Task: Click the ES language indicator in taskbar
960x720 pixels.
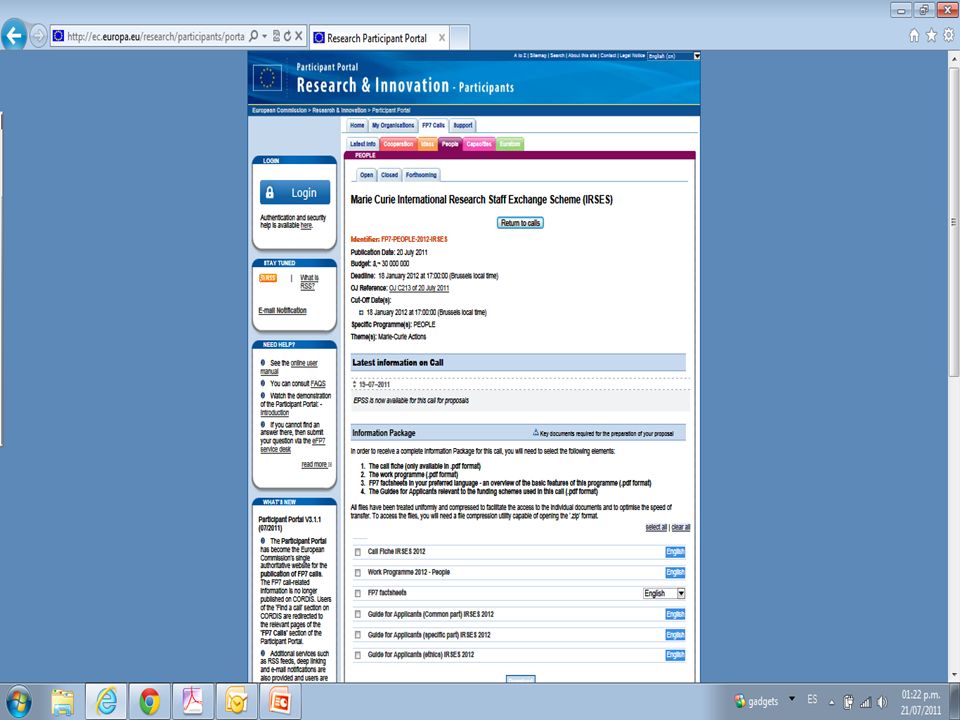Action: click(812, 699)
